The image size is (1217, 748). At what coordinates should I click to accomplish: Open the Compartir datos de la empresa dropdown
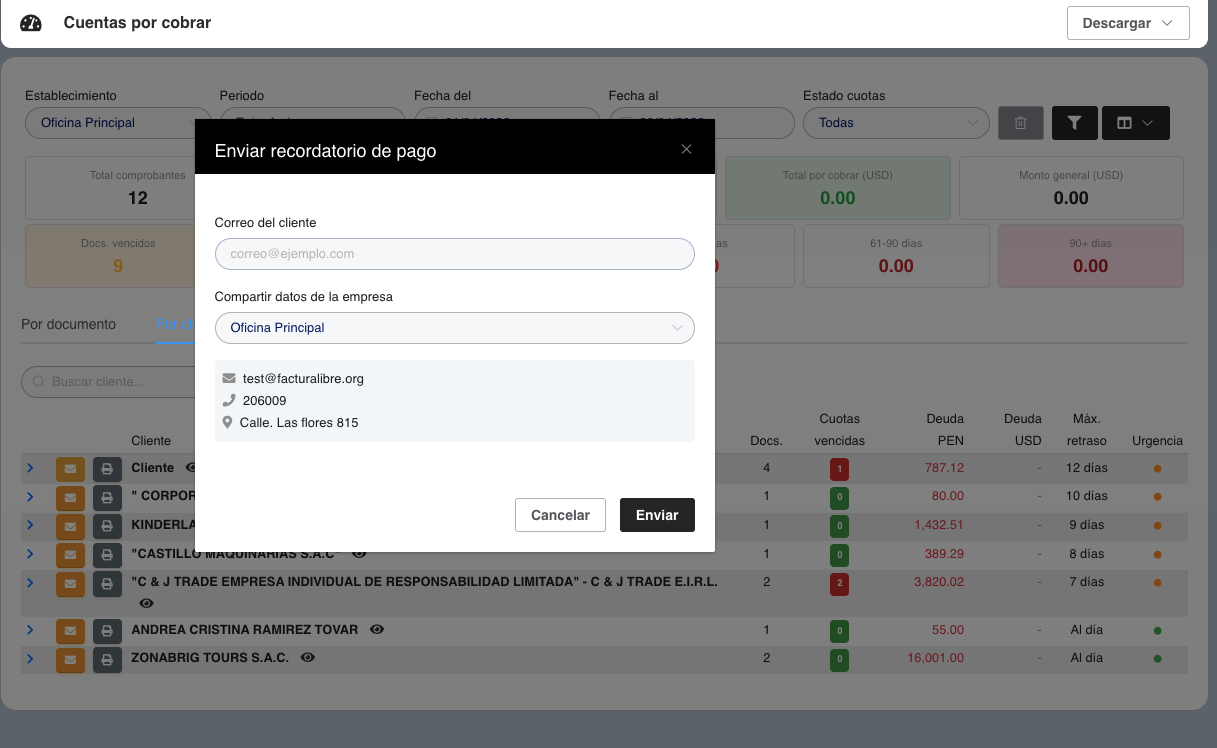(454, 328)
